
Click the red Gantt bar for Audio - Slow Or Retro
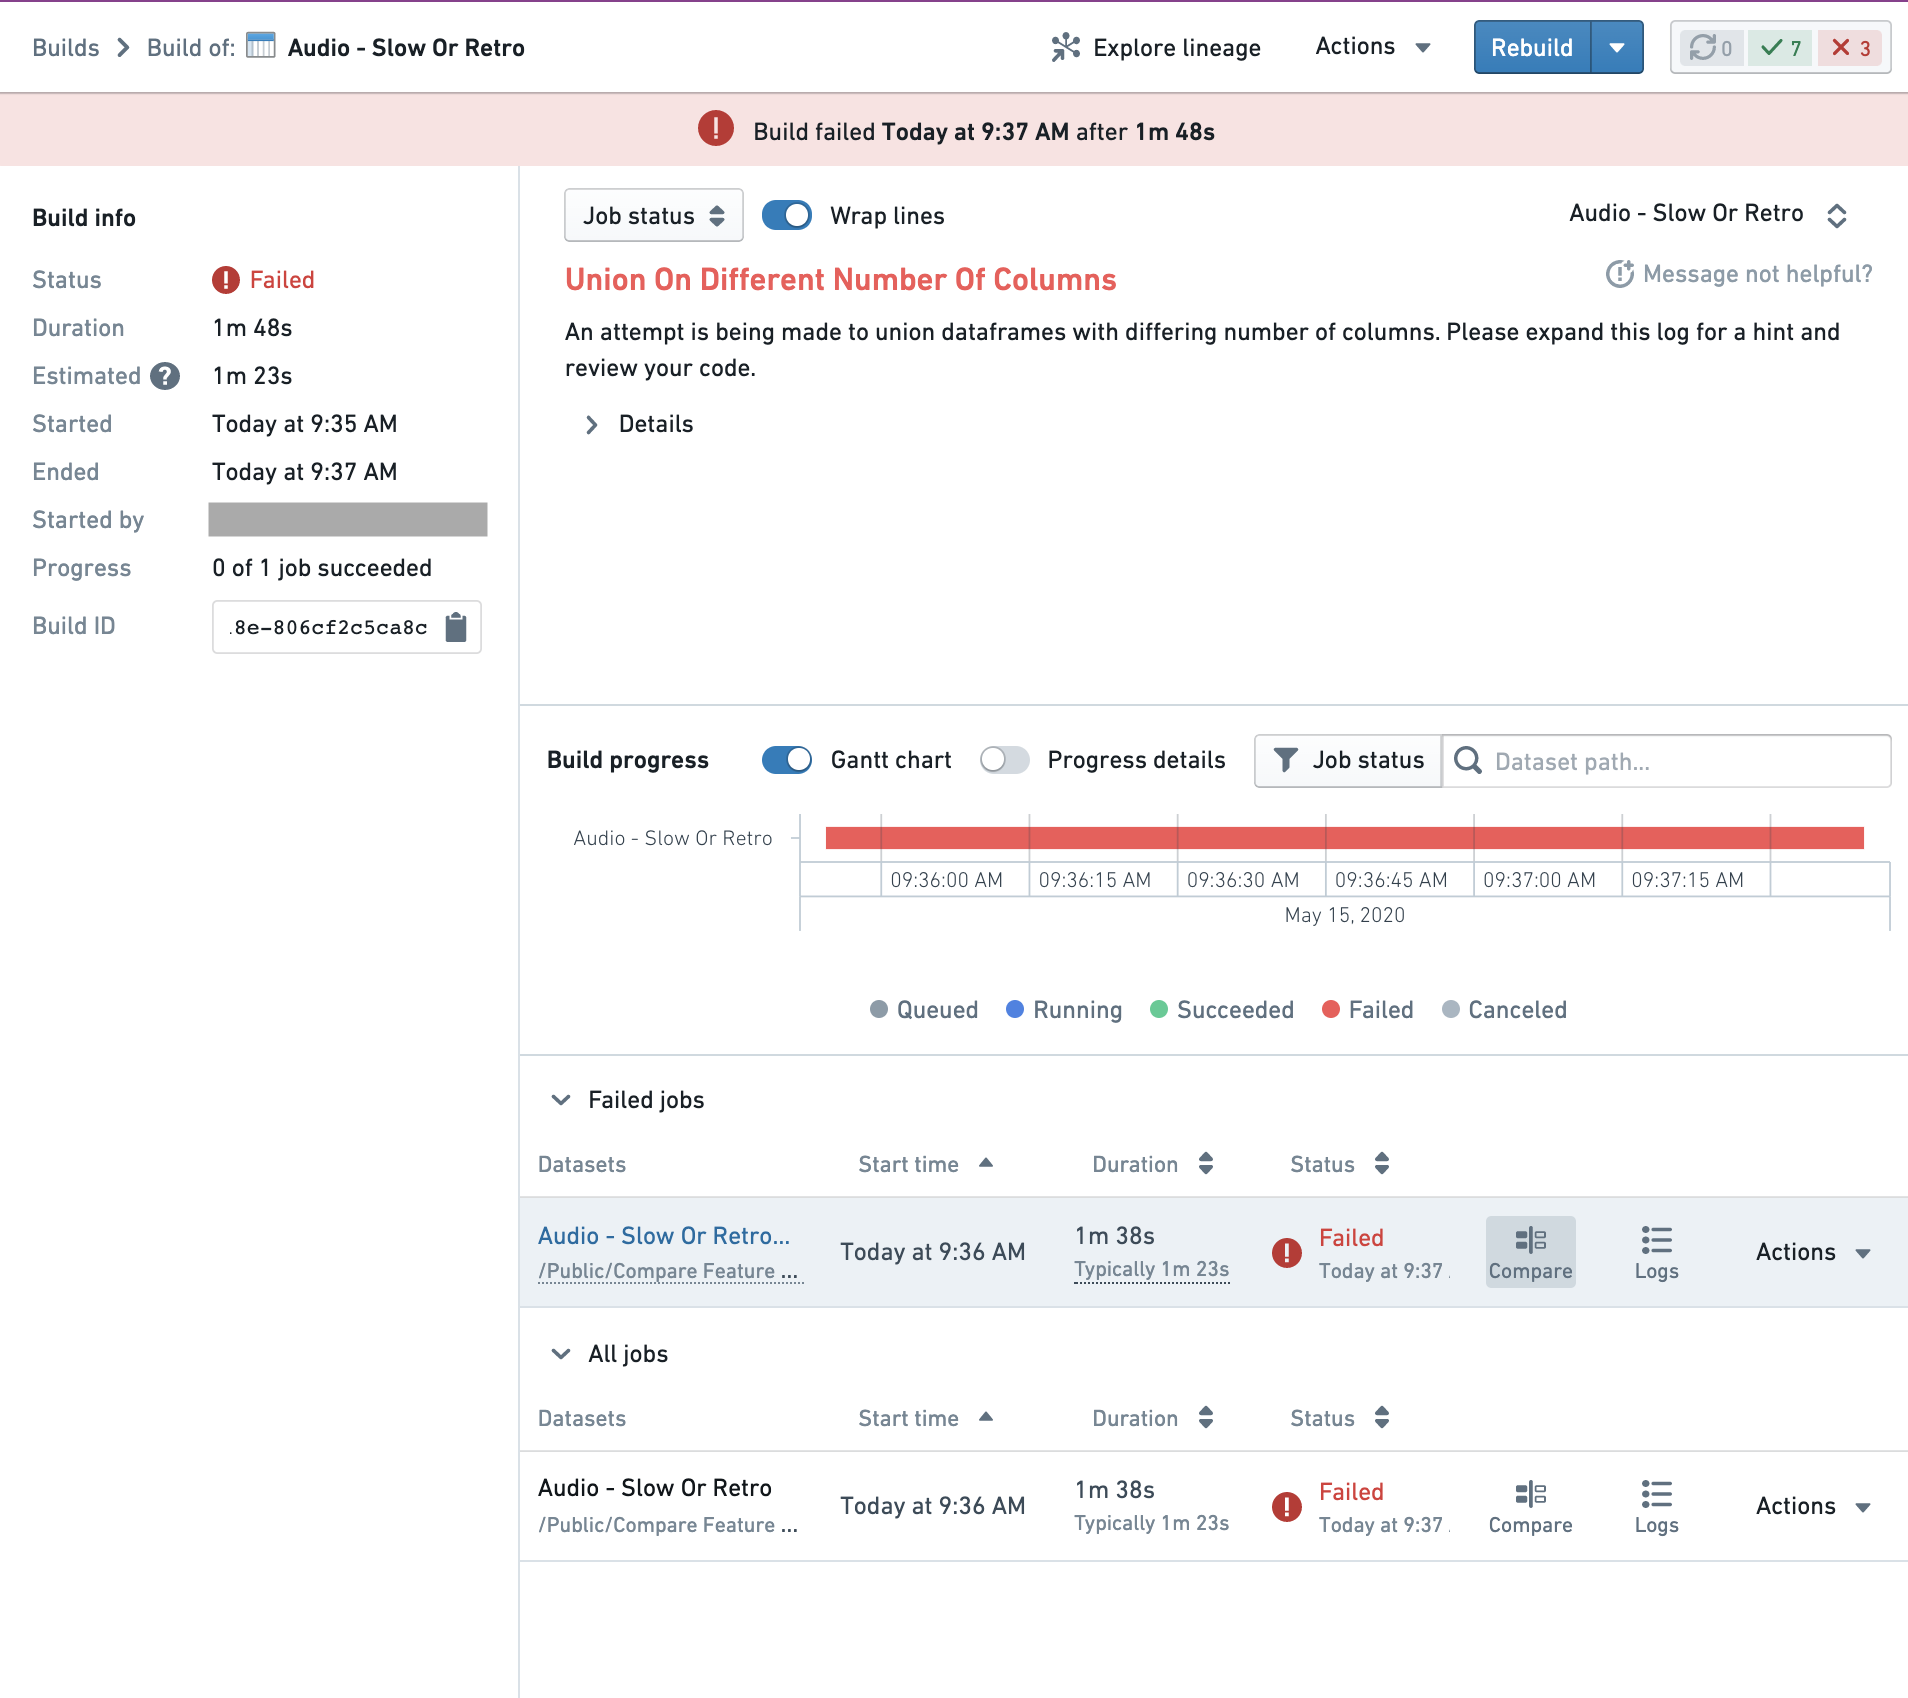(1344, 838)
